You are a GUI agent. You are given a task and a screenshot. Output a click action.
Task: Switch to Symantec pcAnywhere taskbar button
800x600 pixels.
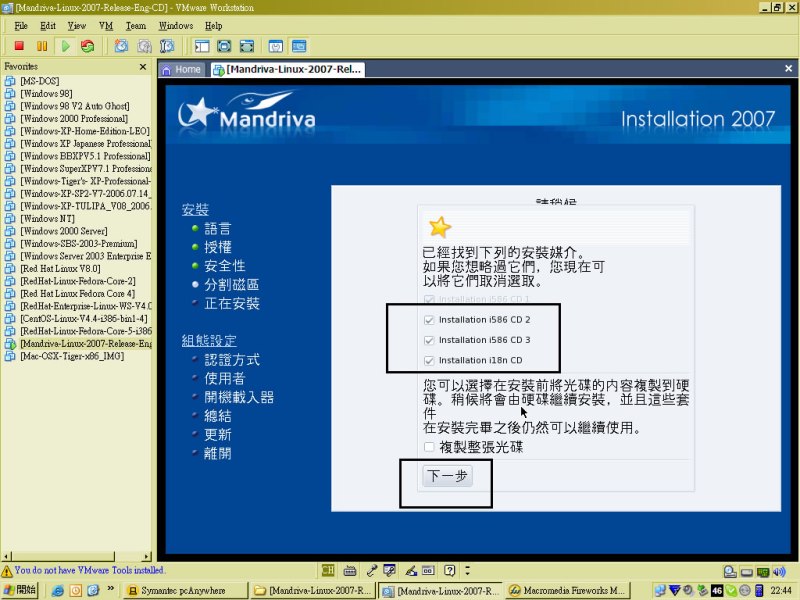185,590
